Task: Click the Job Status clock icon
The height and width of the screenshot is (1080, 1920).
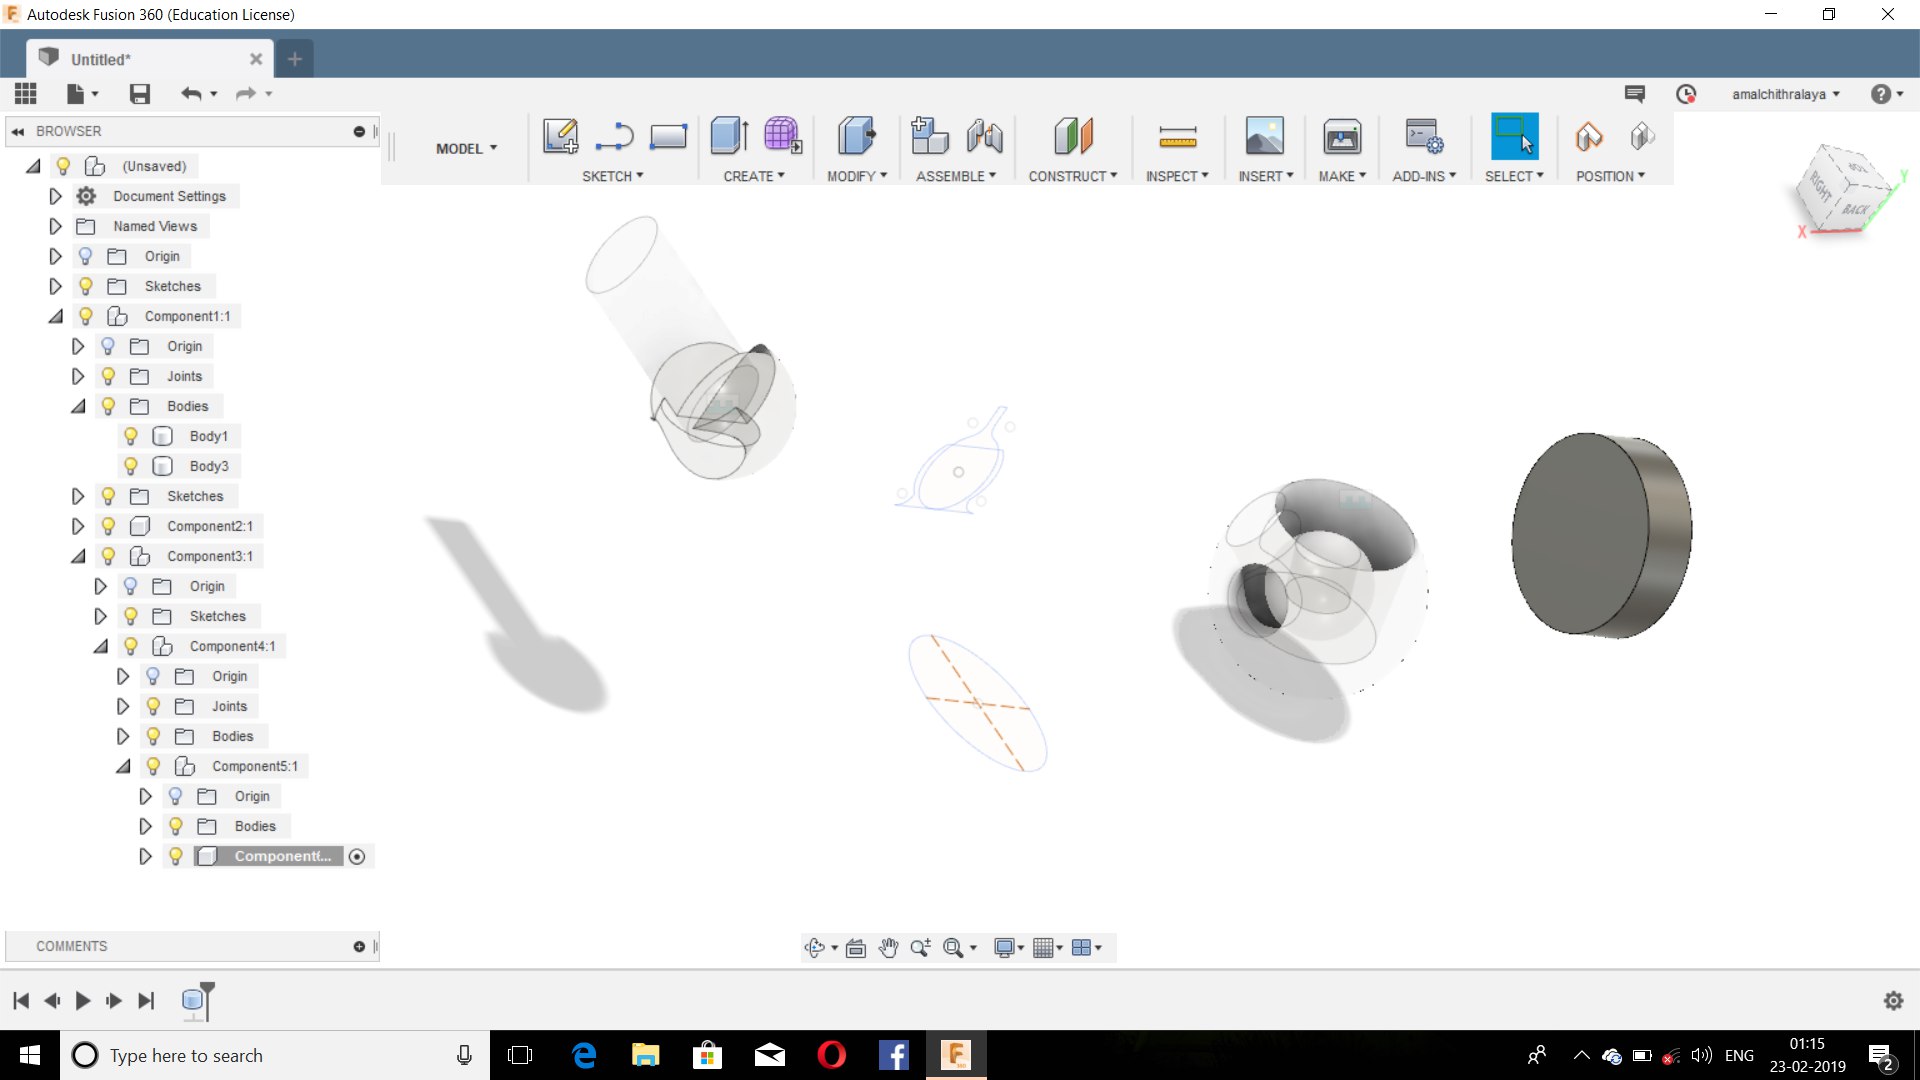Action: tap(1686, 94)
